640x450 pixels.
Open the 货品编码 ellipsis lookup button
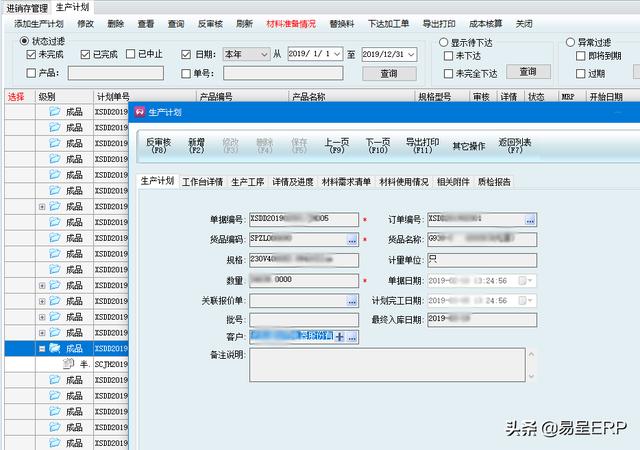pos(352,240)
